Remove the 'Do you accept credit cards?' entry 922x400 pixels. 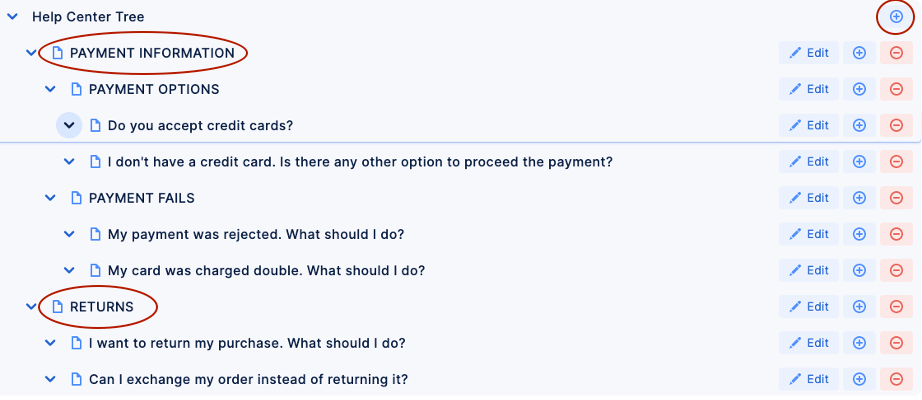click(896, 125)
